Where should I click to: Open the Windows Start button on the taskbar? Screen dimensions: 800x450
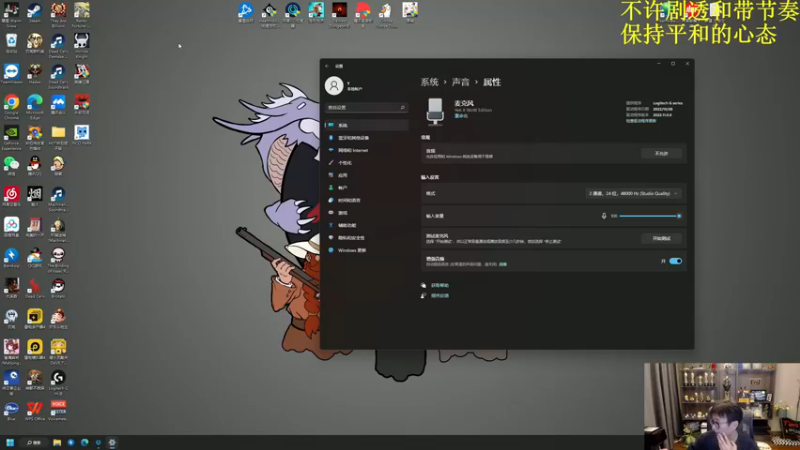pyautogui.click(x=10, y=442)
